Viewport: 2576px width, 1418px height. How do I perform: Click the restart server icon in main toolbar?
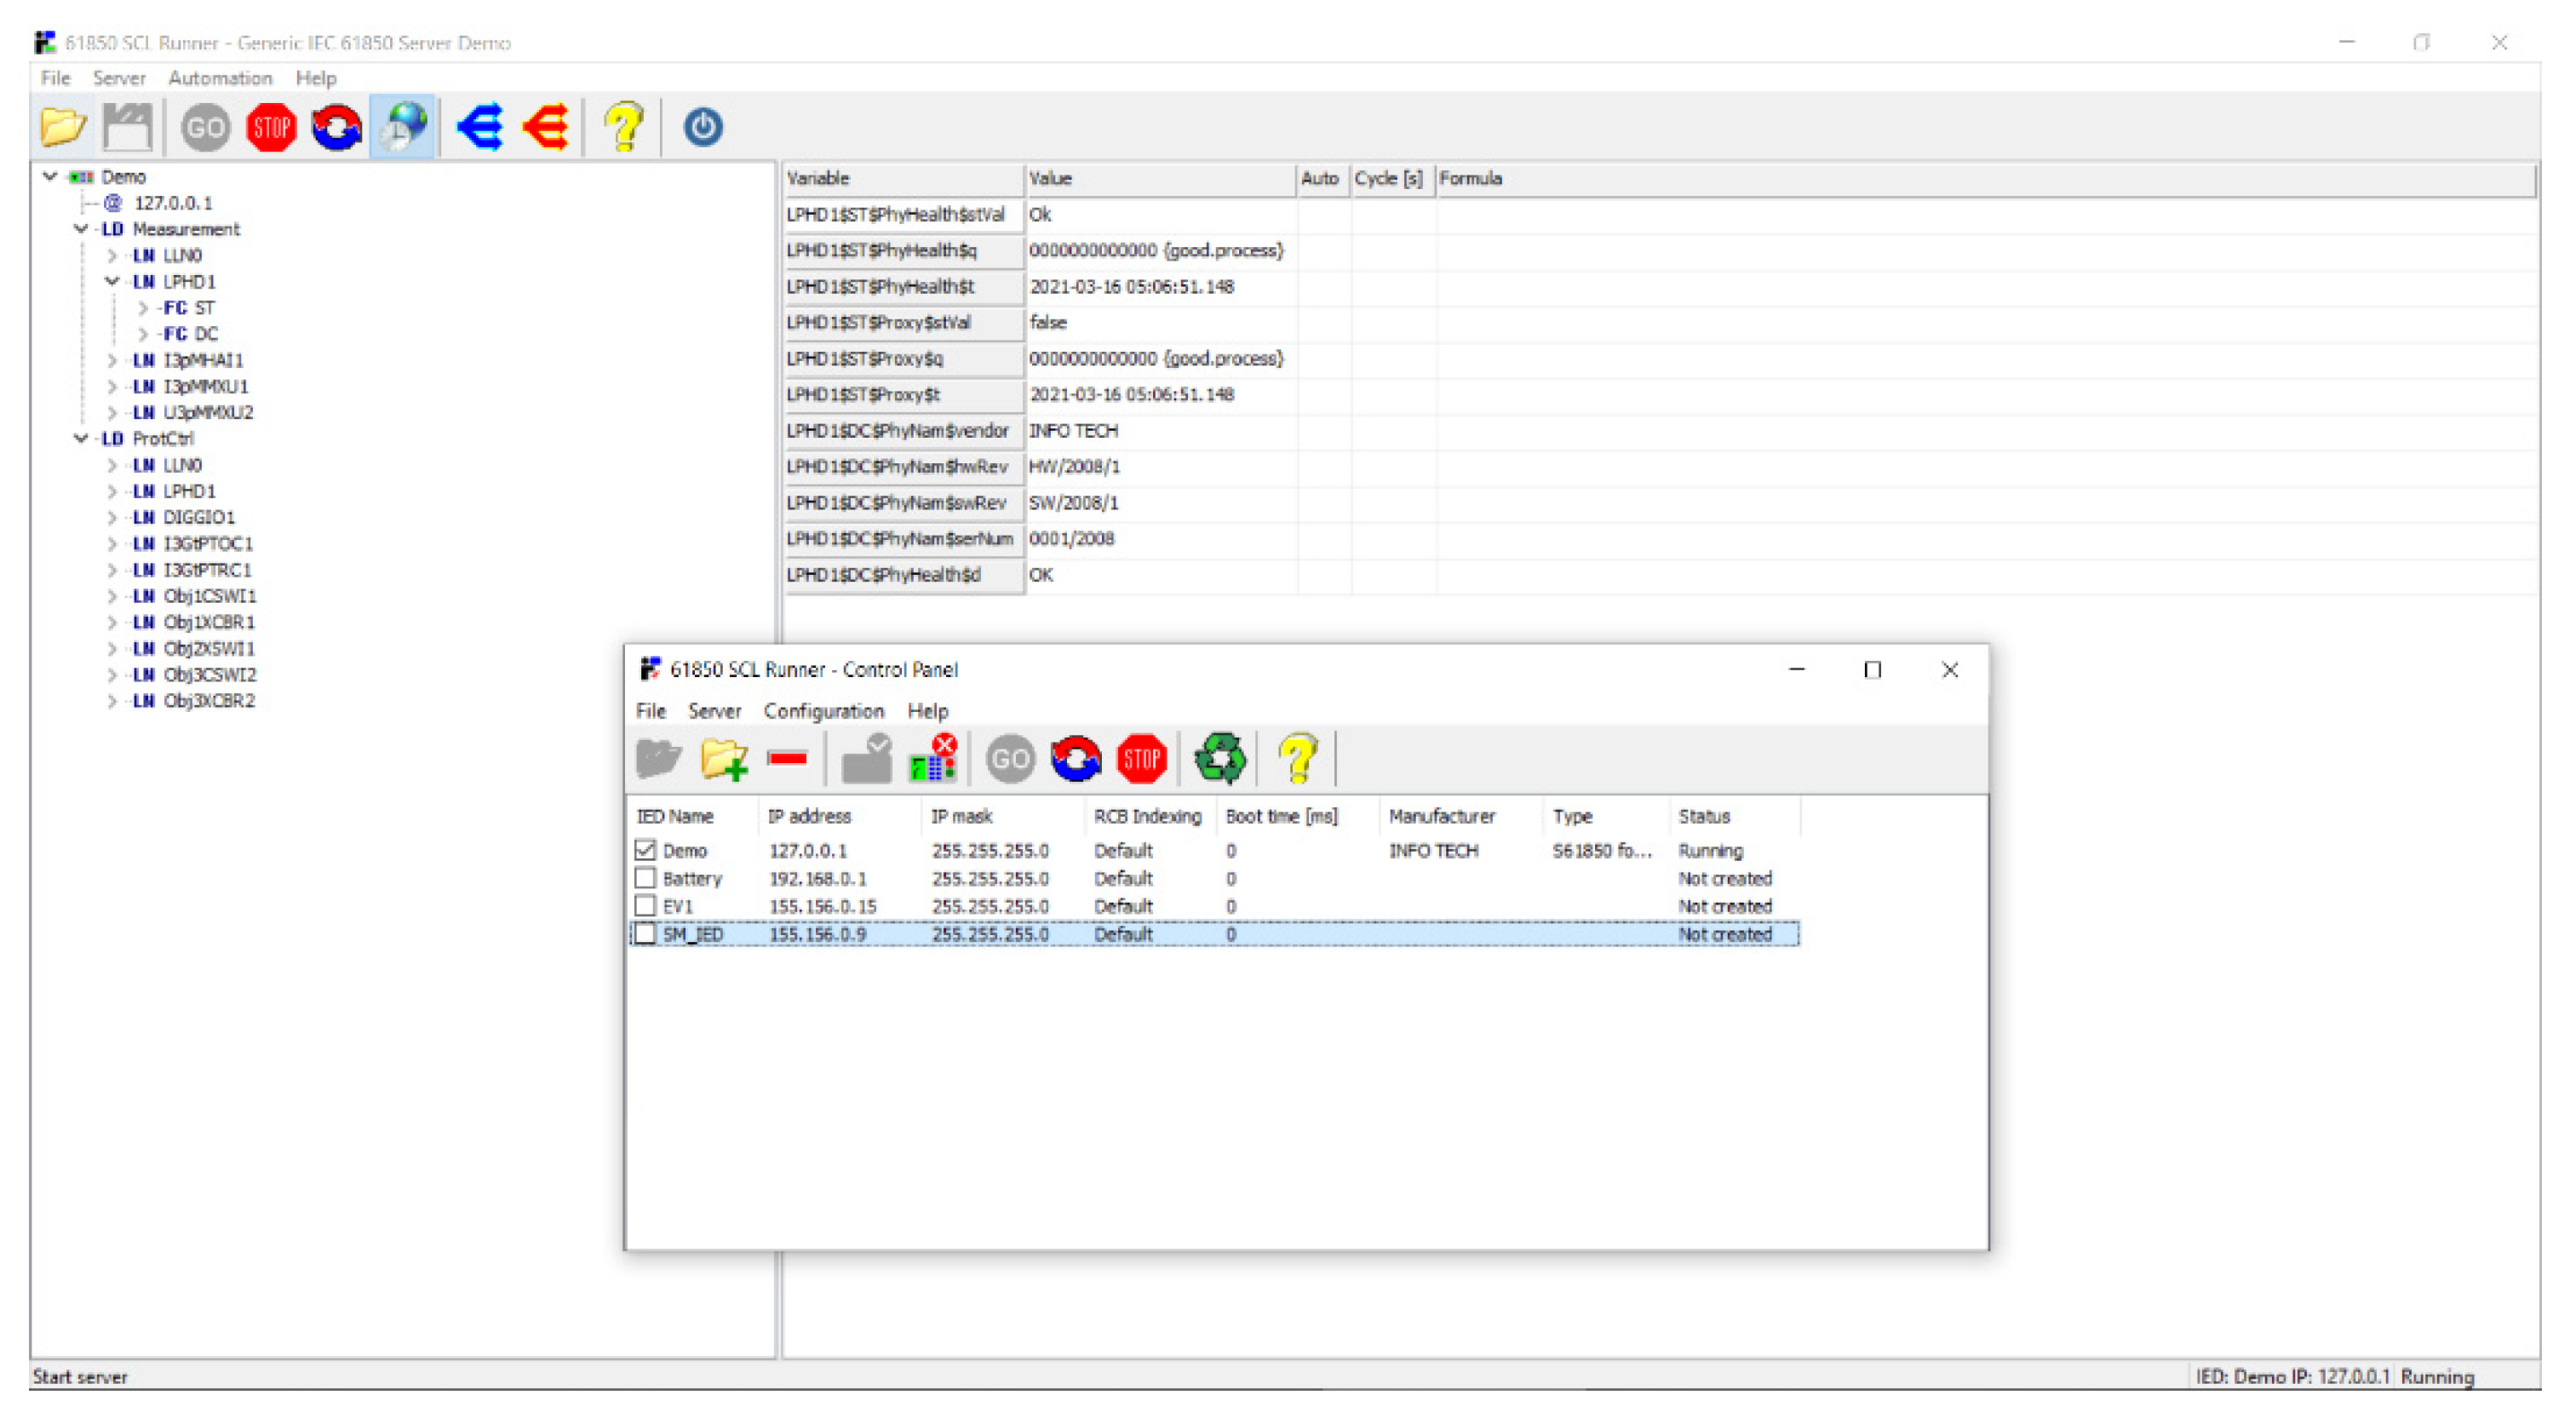coord(336,127)
